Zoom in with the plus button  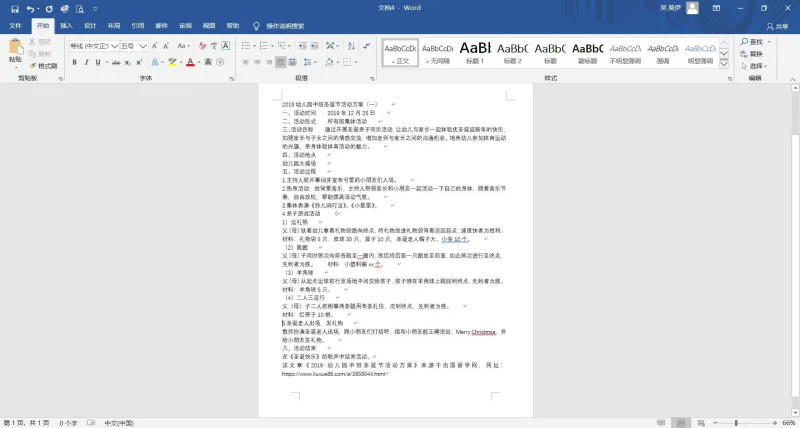click(x=775, y=423)
